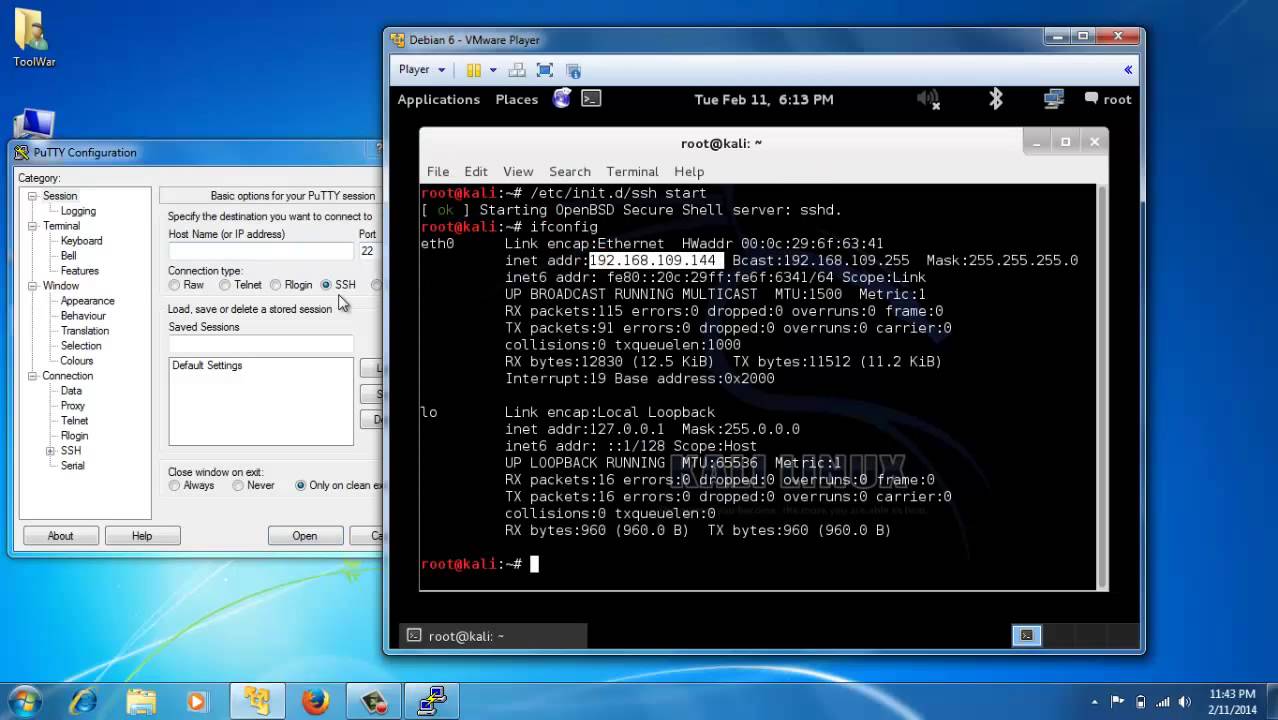The width and height of the screenshot is (1278, 720).
Task: Select Logging in the PuTTY category tree
Action: (78, 211)
